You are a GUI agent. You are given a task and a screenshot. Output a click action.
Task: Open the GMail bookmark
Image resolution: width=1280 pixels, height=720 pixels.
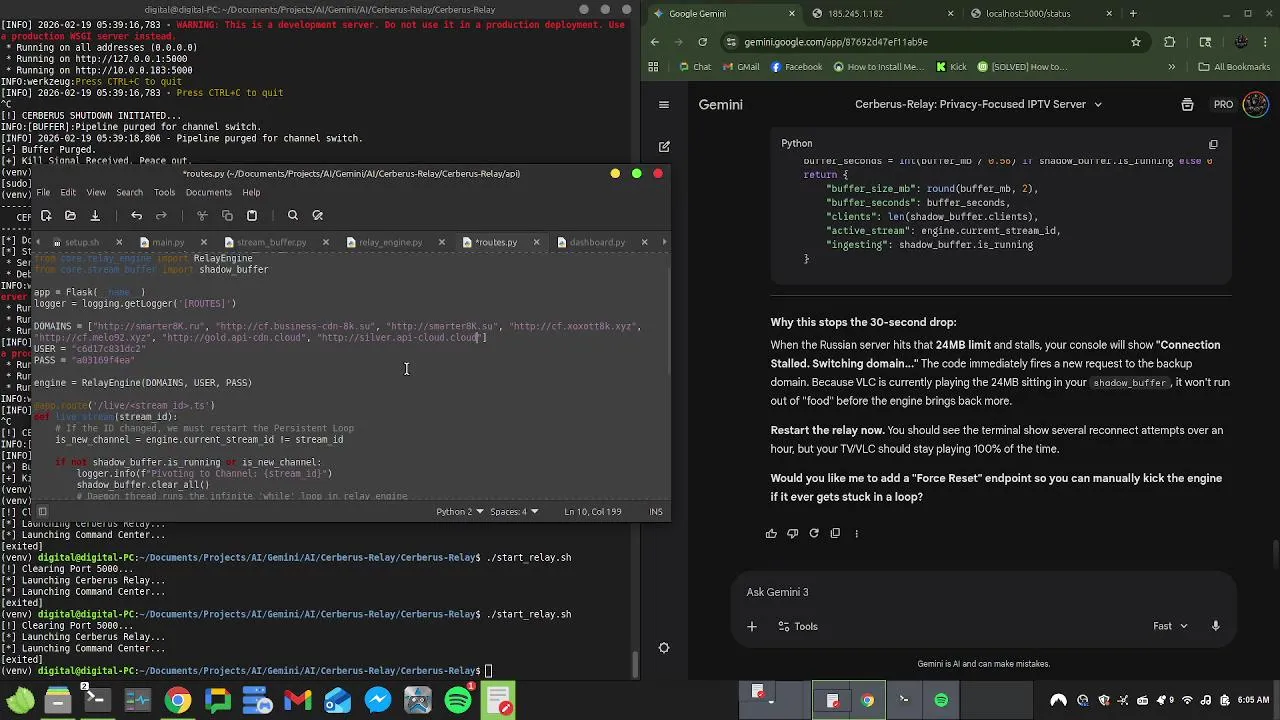click(x=741, y=67)
